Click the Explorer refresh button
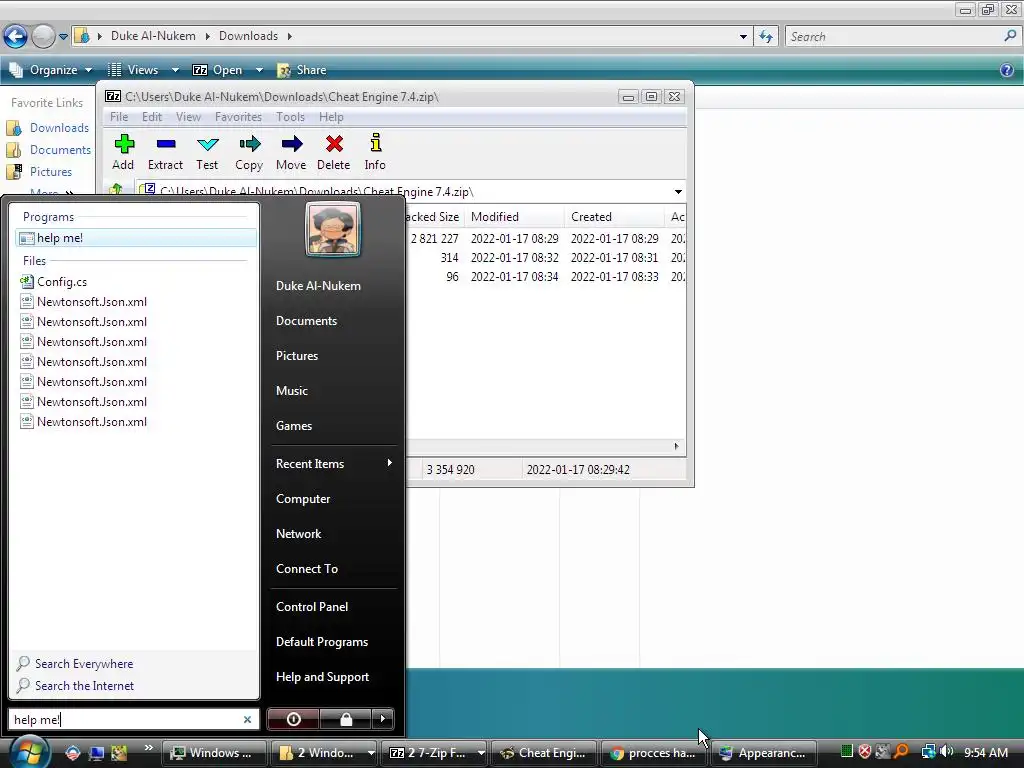Screen dimensions: 1024x768 [x=765, y=37]
